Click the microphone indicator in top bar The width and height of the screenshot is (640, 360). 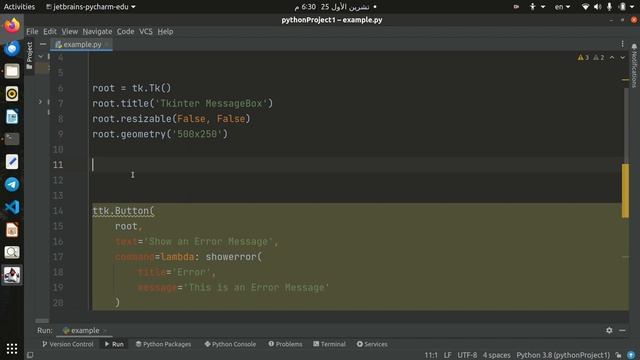point(609,7)
